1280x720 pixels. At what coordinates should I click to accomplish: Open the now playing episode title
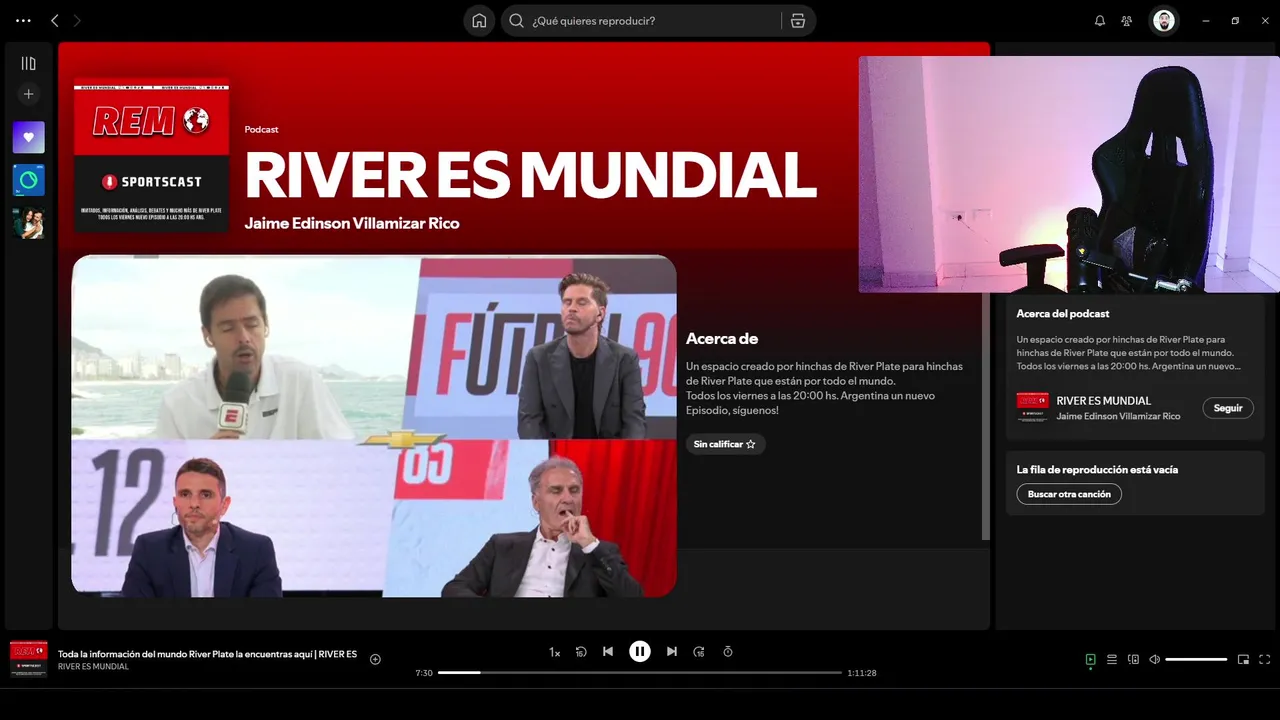(x=207, y=654)
